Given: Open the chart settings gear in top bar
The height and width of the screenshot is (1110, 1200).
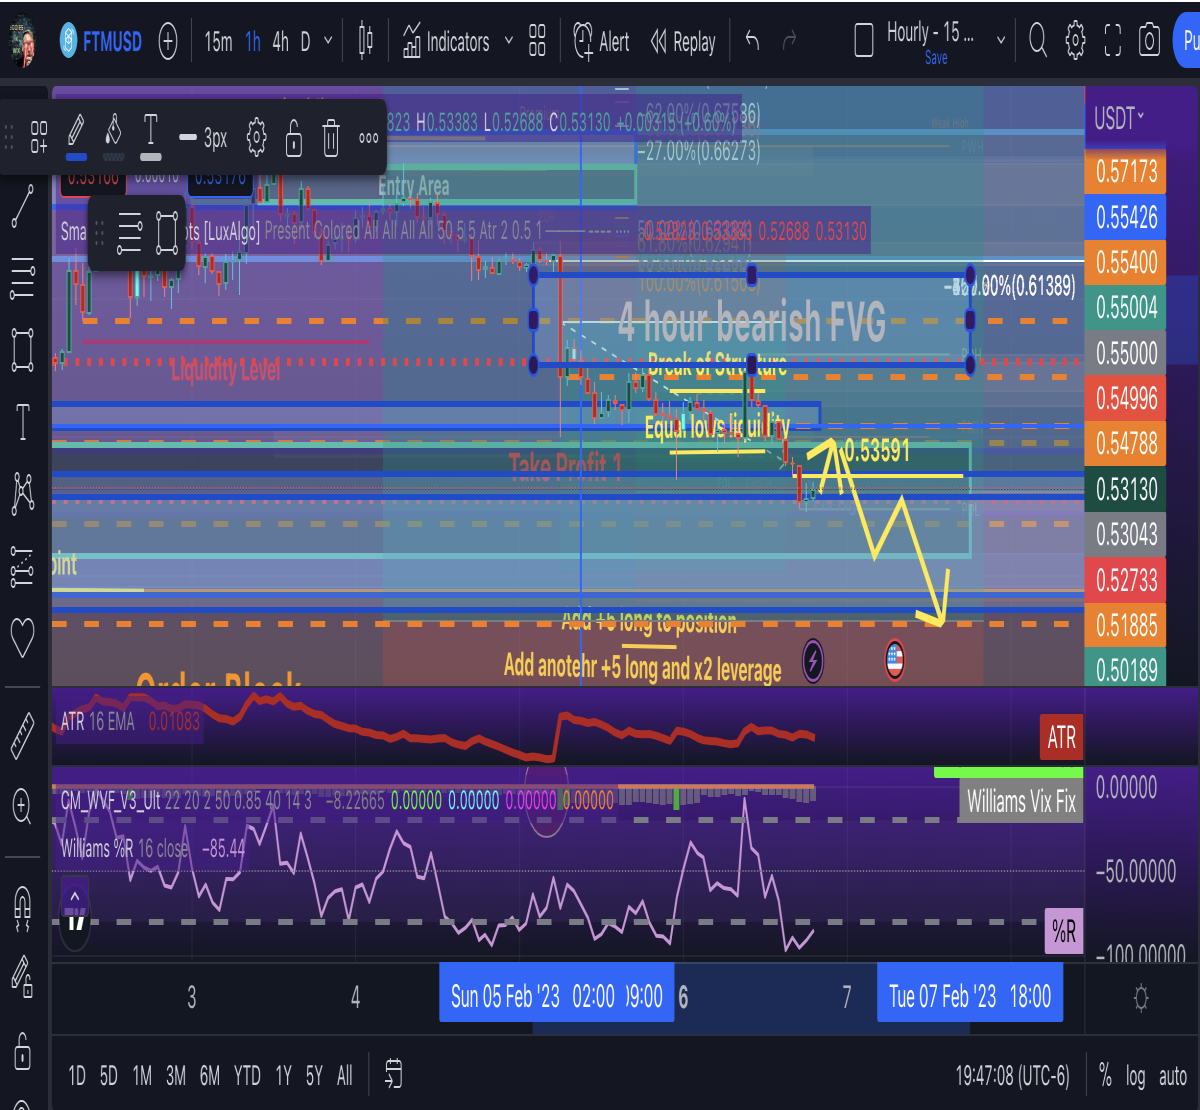Looking at the screenshot, I should [1075, 41].
